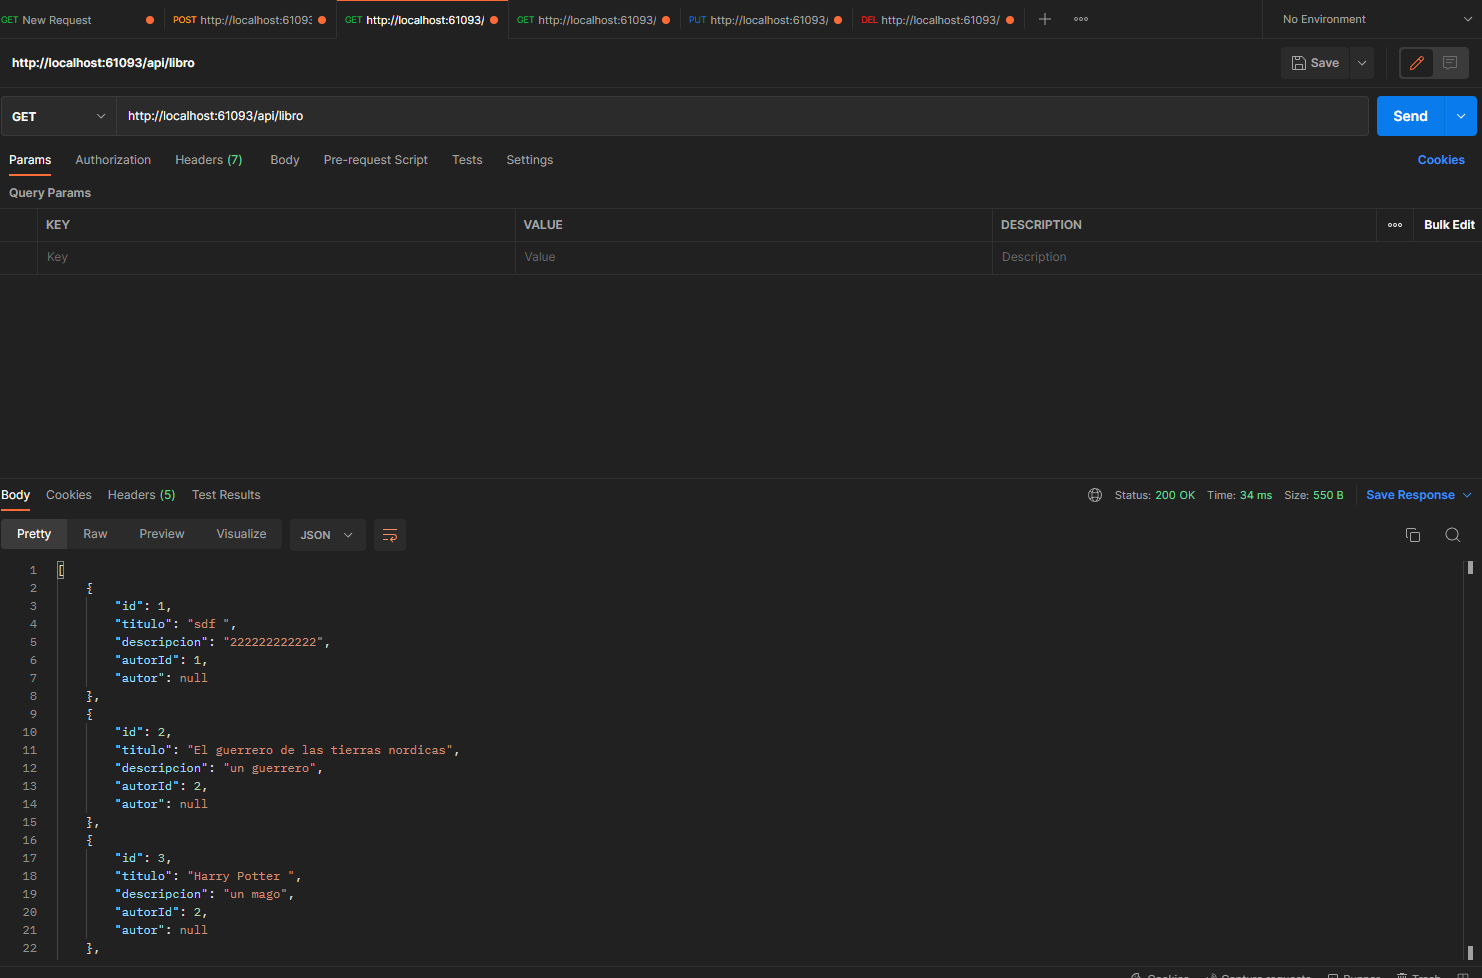The width and height of the screenshot is (1482, 978).
Task: Switch to the POST request tab
Action: (249, 20)
